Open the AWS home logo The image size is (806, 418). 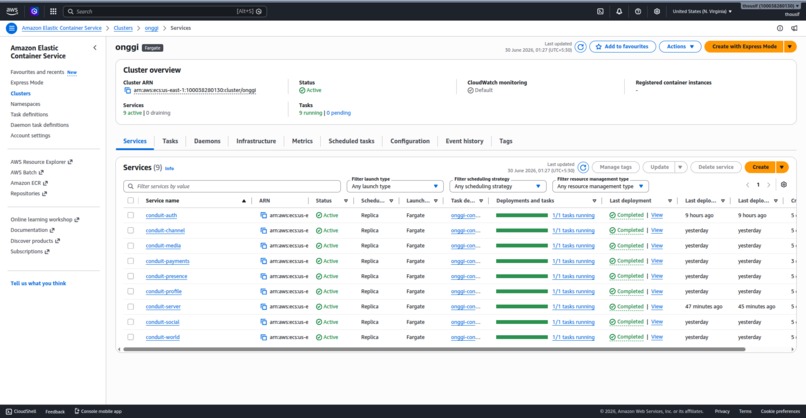pos(12,11)
